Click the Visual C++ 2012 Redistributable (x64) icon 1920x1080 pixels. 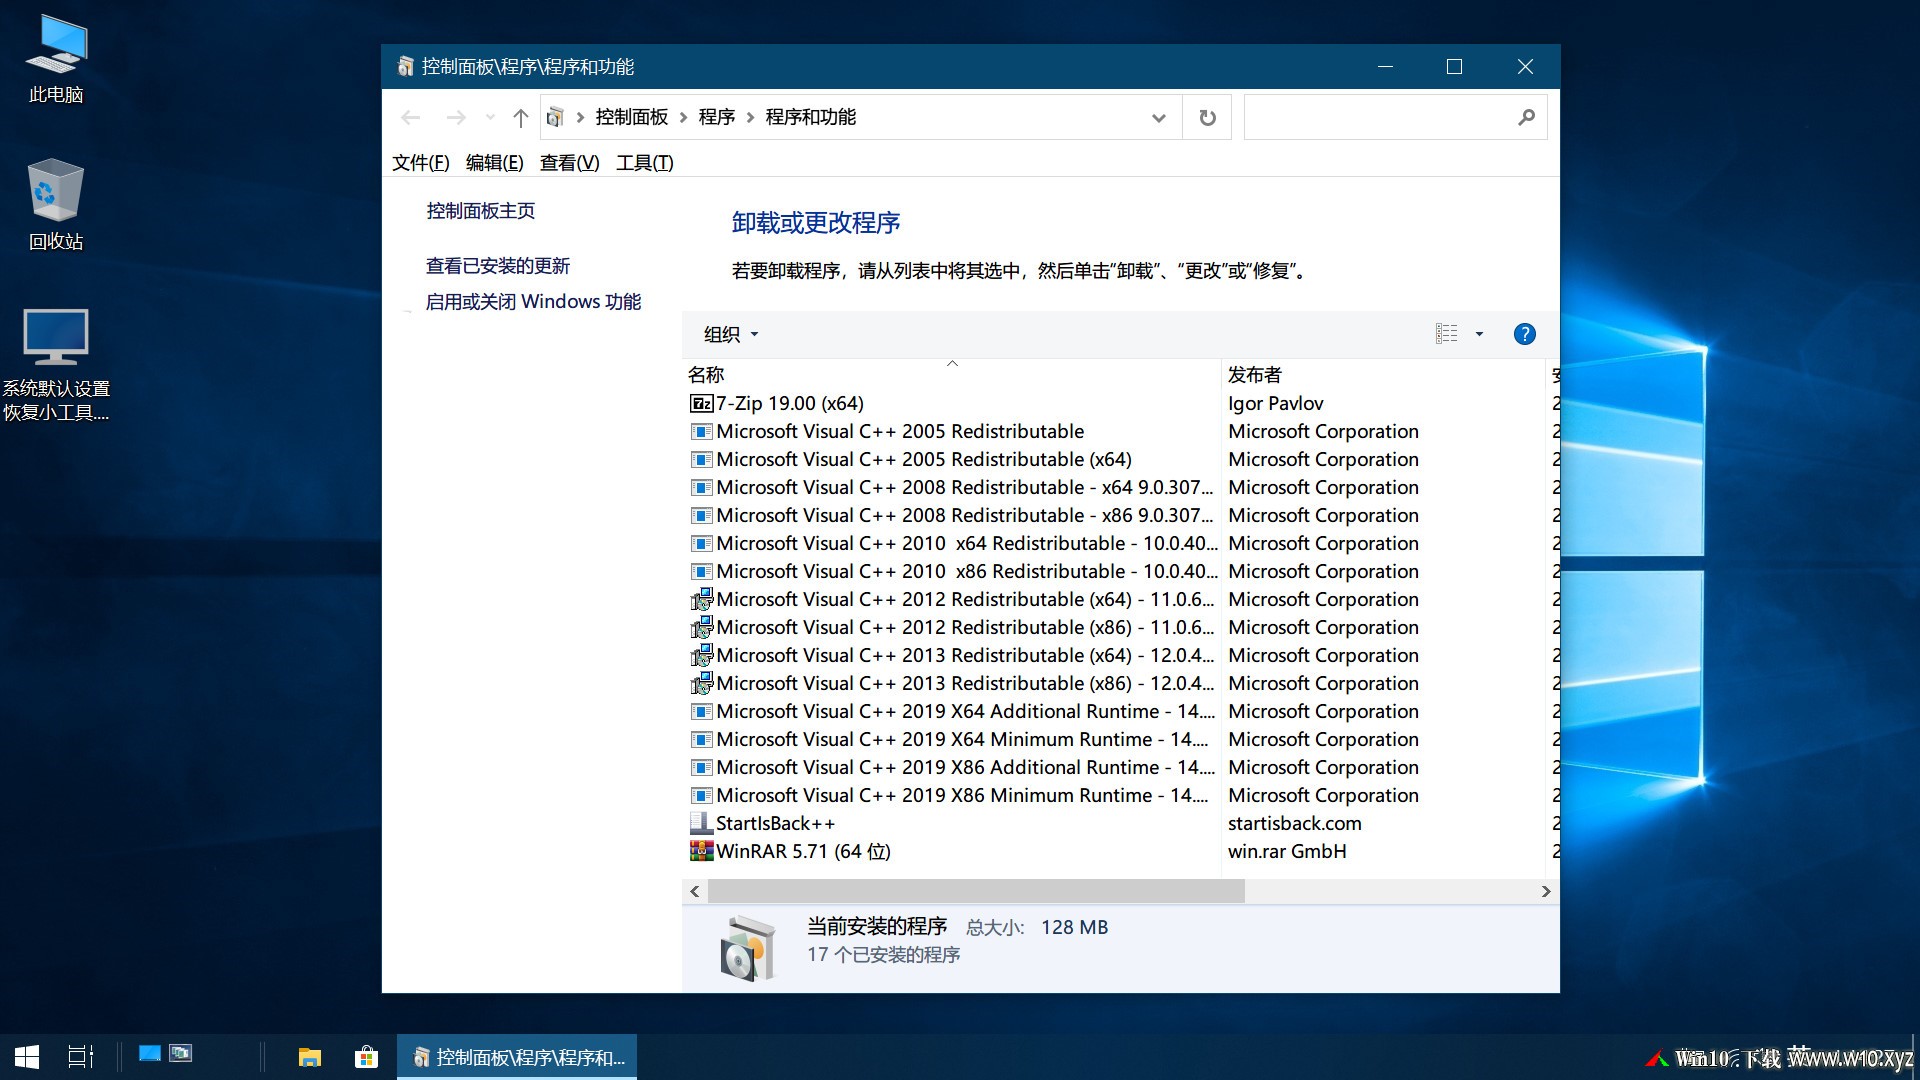point(701,600)
